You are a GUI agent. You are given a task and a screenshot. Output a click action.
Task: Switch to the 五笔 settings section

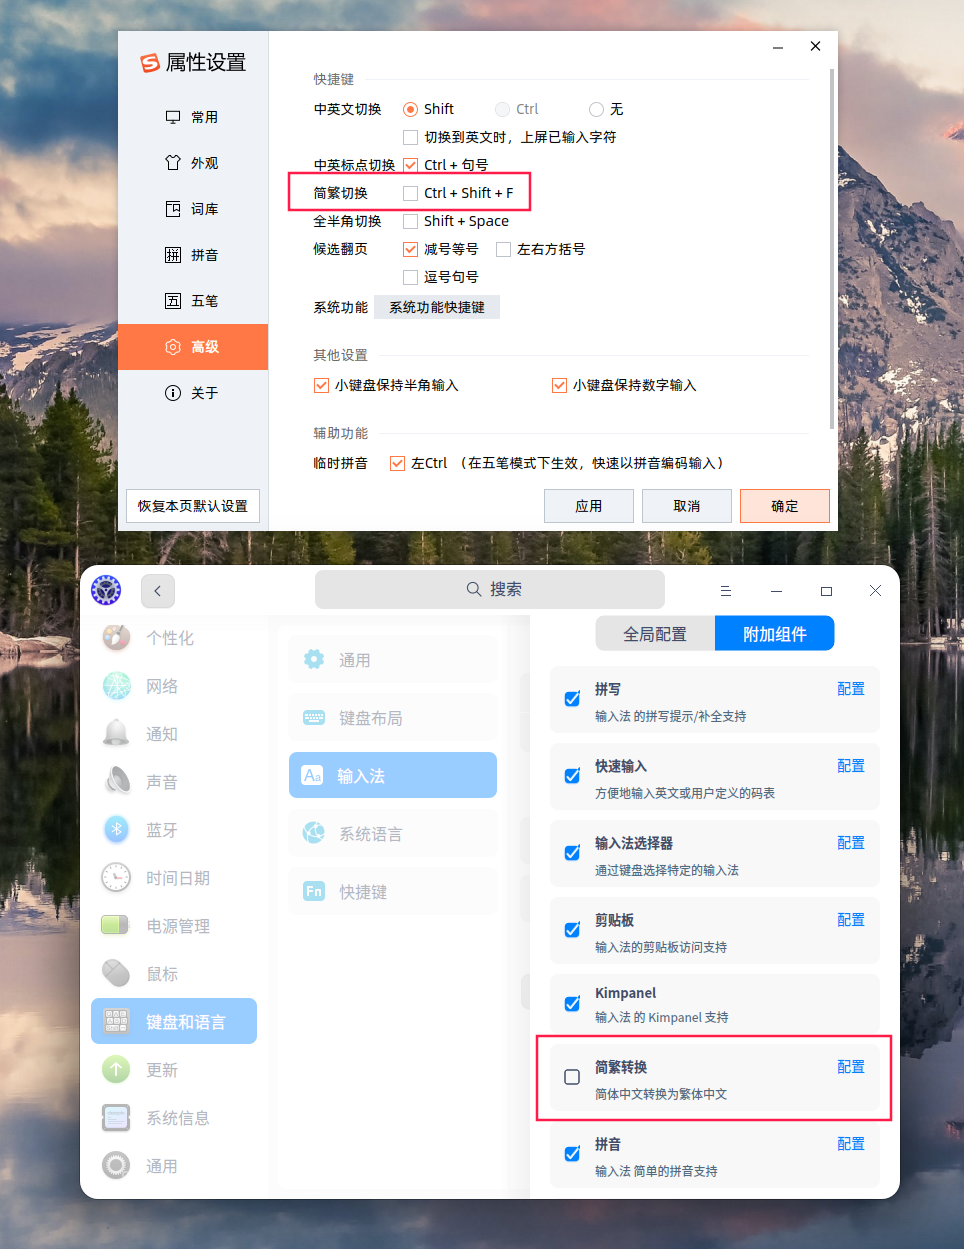point(193,300)
